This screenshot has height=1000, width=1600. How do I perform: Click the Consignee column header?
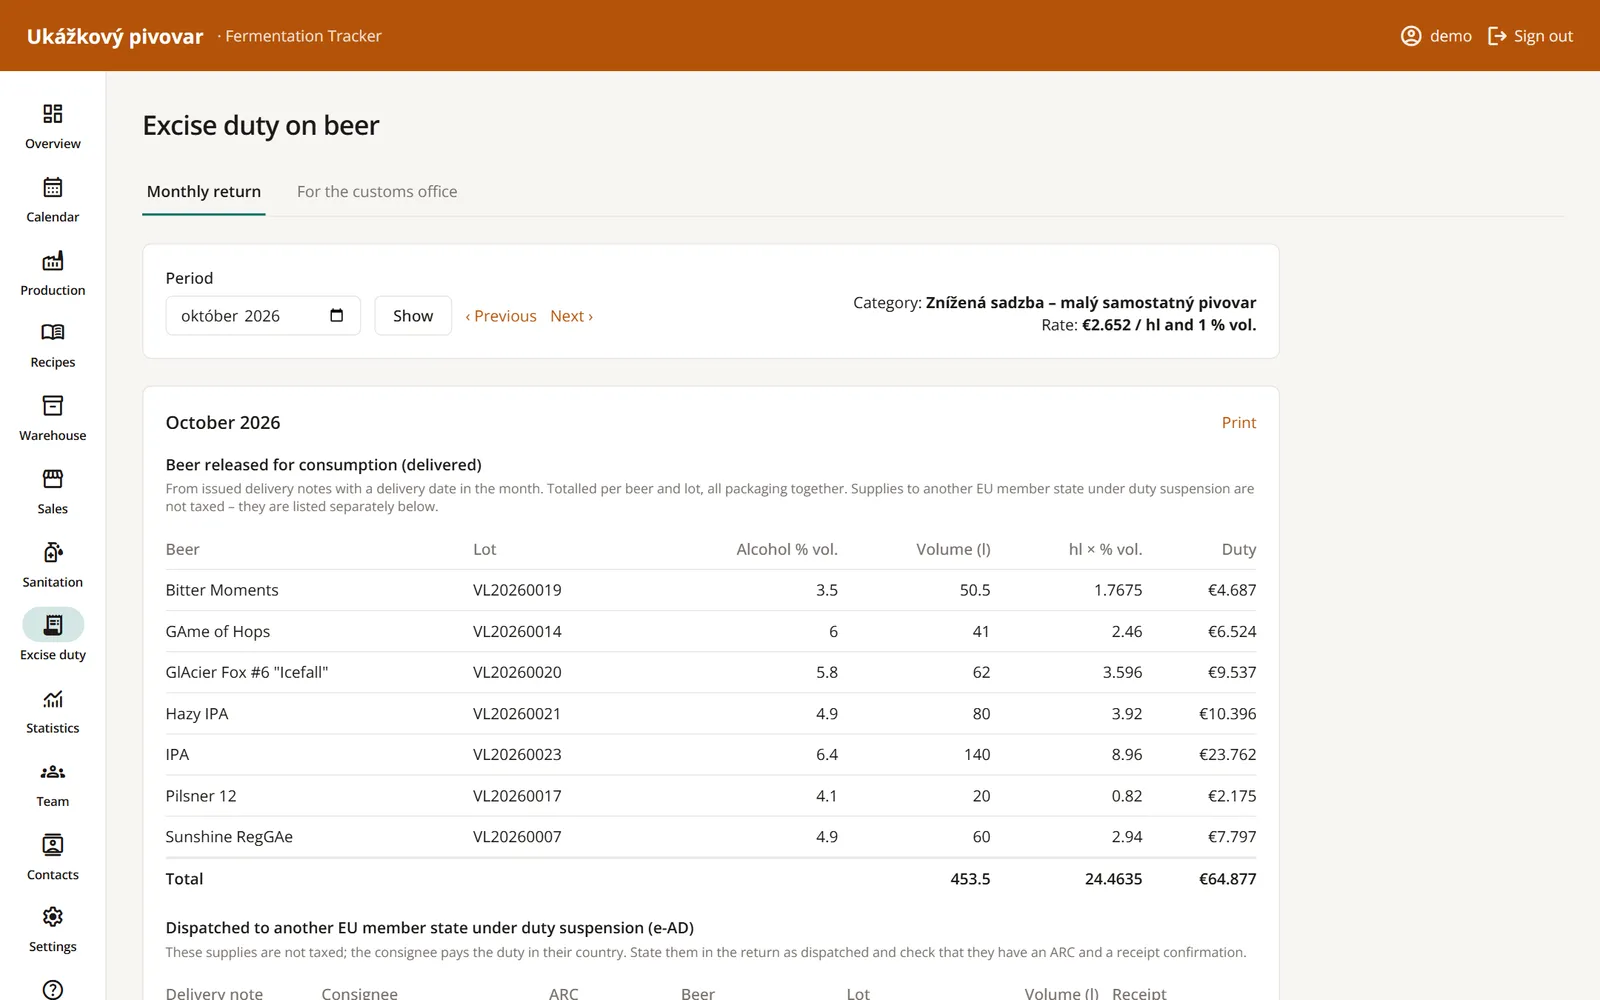(x=360, y=994)
